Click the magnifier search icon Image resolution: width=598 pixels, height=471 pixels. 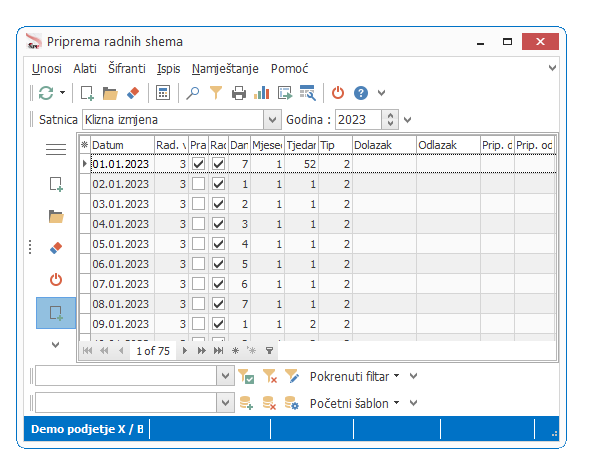coord(193,93)
